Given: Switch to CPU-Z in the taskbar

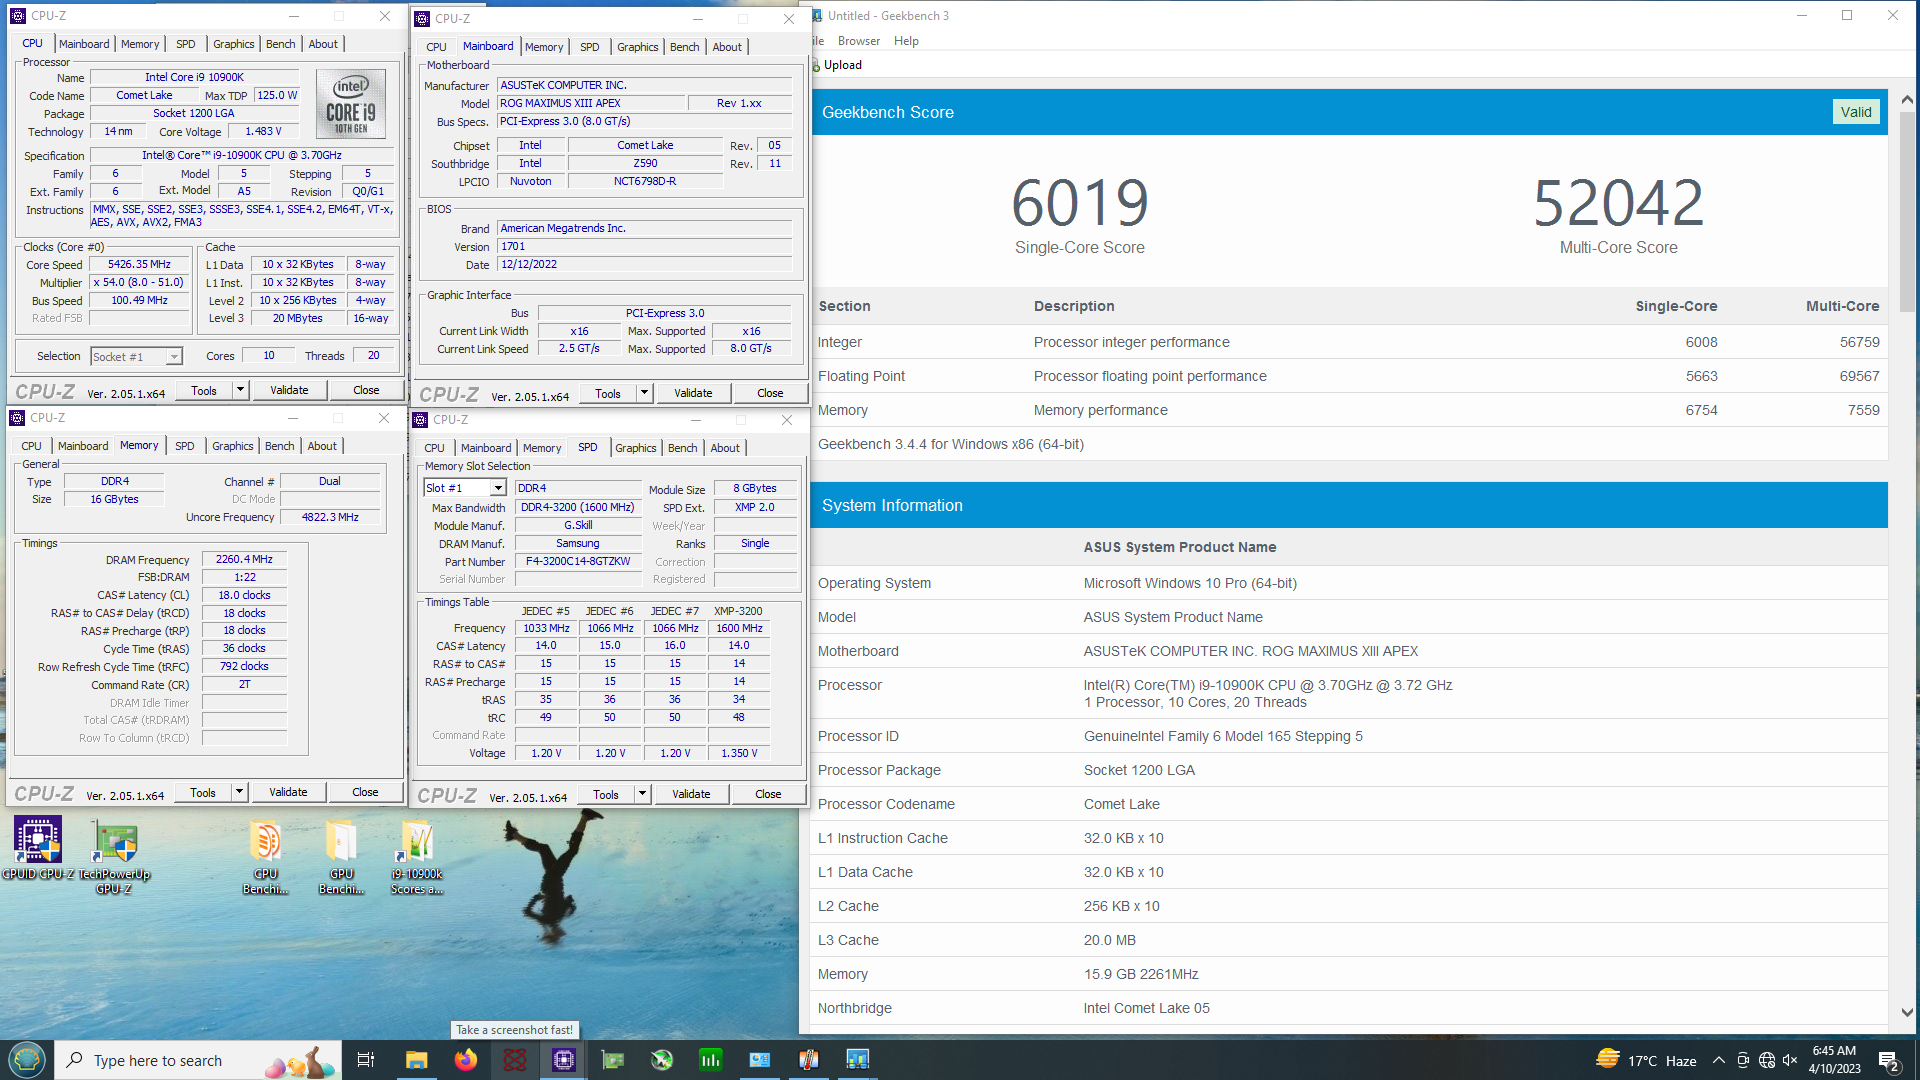Looking at the screenshot, I should click(563, 1060).
